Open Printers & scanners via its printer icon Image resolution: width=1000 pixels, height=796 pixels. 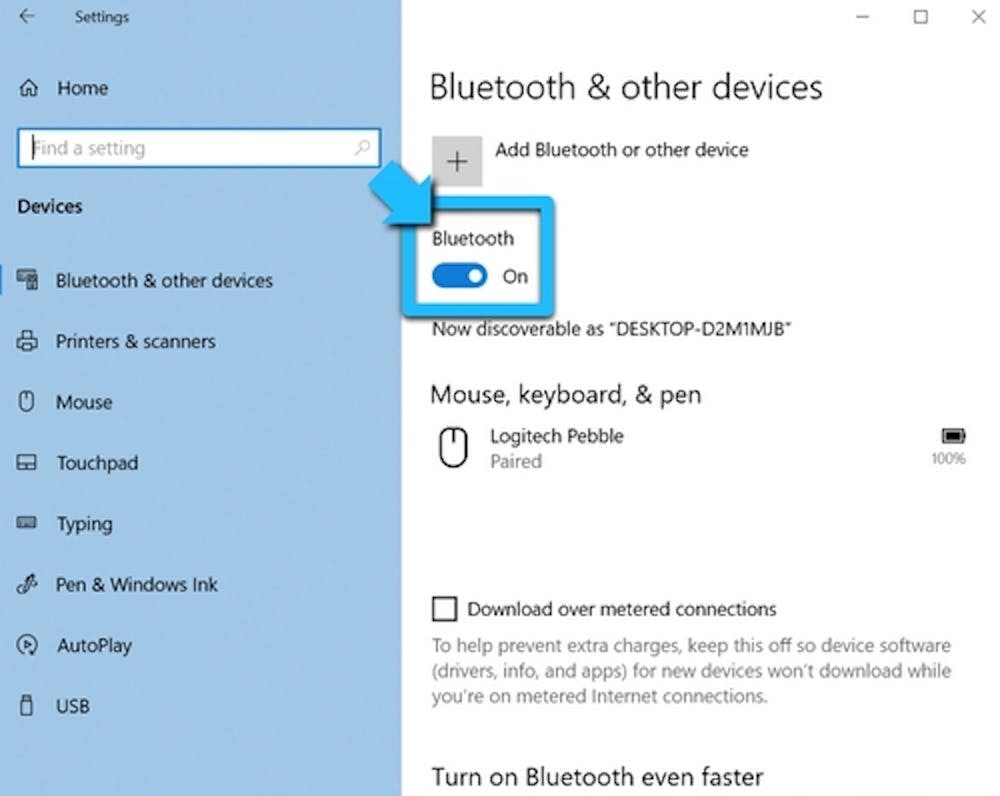[27, 341]
